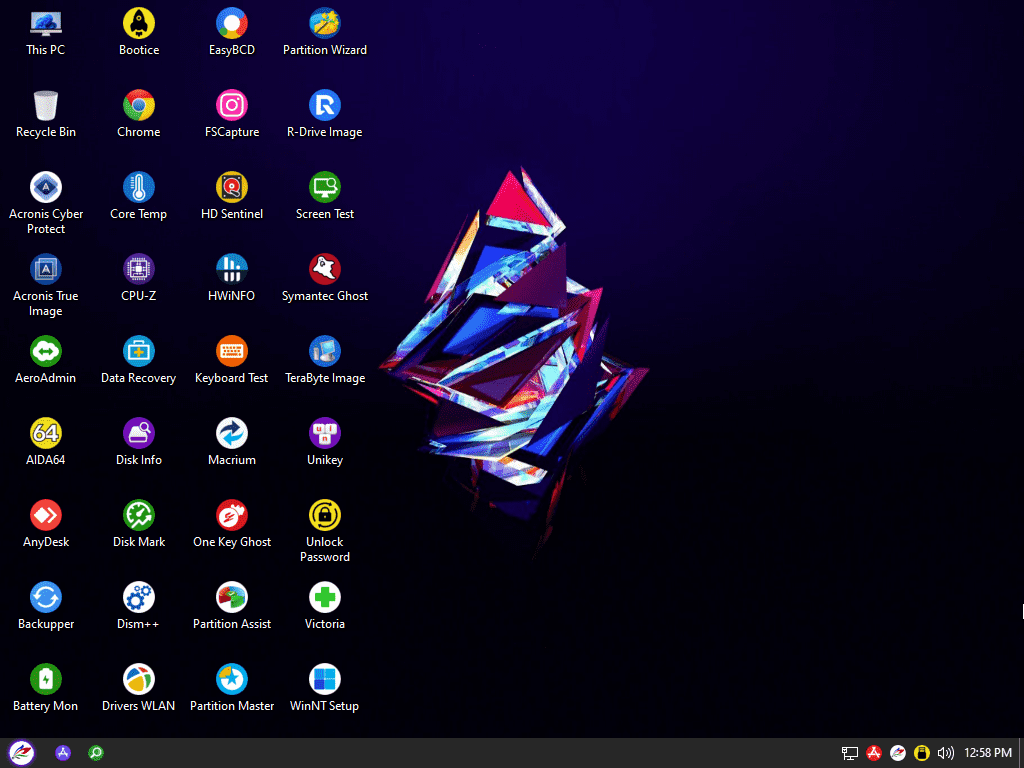1024x768 pixels.
Task: Click the green search icon on taskbar
Action: (x=96, y=753)
